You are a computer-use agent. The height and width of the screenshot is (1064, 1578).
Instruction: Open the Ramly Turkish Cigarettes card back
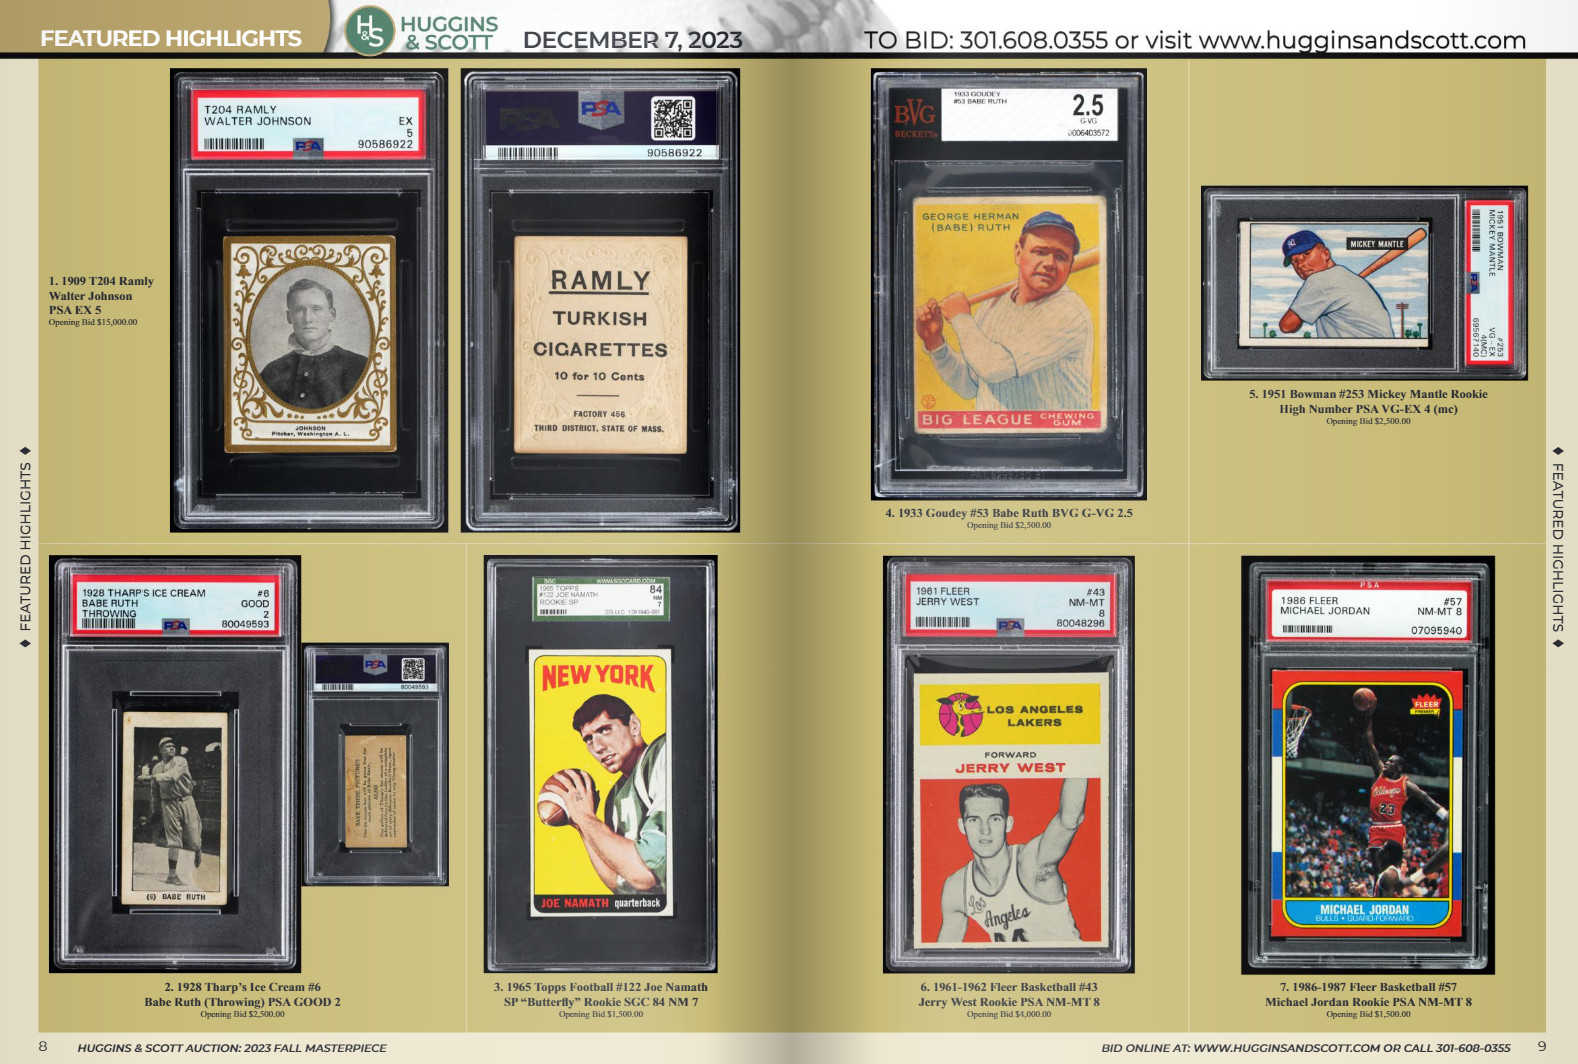[600, 344]
